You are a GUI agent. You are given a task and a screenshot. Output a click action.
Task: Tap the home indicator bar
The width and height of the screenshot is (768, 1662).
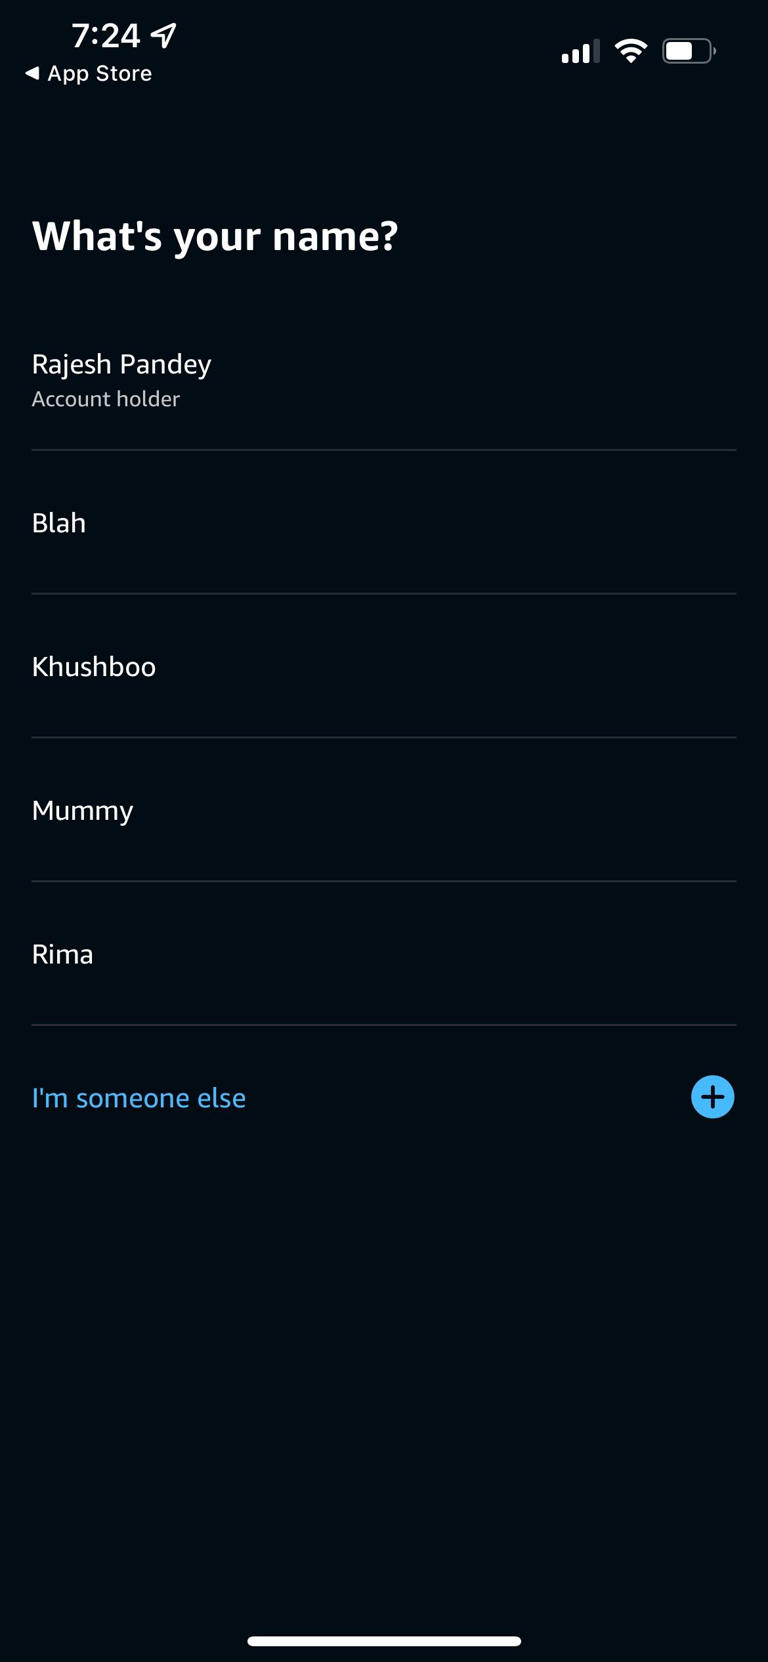click(384, 1641)
